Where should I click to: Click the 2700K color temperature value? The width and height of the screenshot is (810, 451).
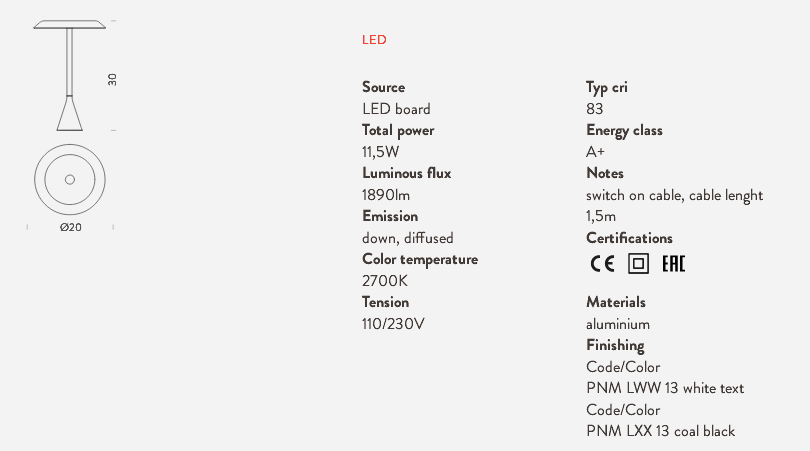click(385, 281)
